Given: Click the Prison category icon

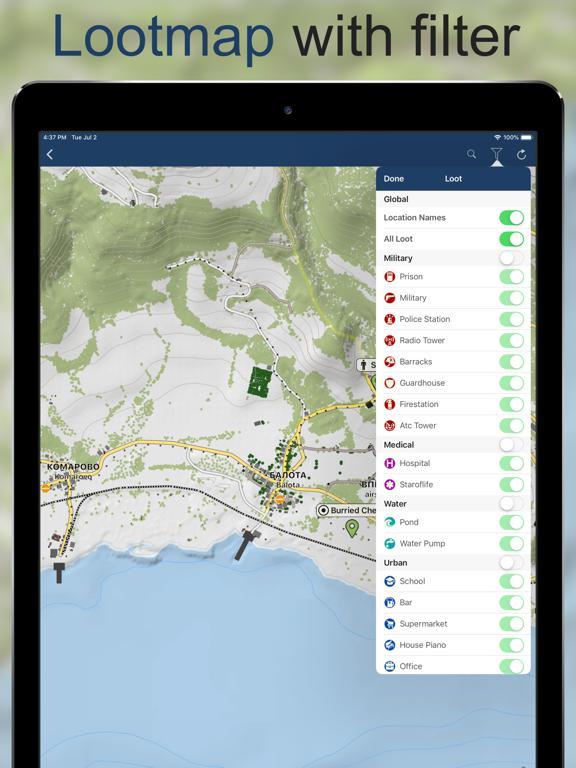Looking at the screenshot, I should (x=389, y=277).
